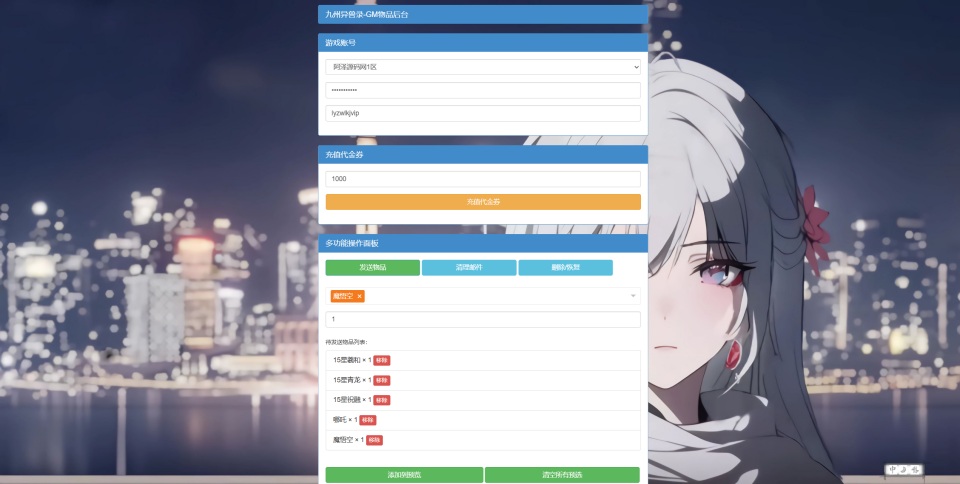Remove 15星祝融 from the pending item list
This screenshot has height=484, width=960.
[x=382, y=400]
